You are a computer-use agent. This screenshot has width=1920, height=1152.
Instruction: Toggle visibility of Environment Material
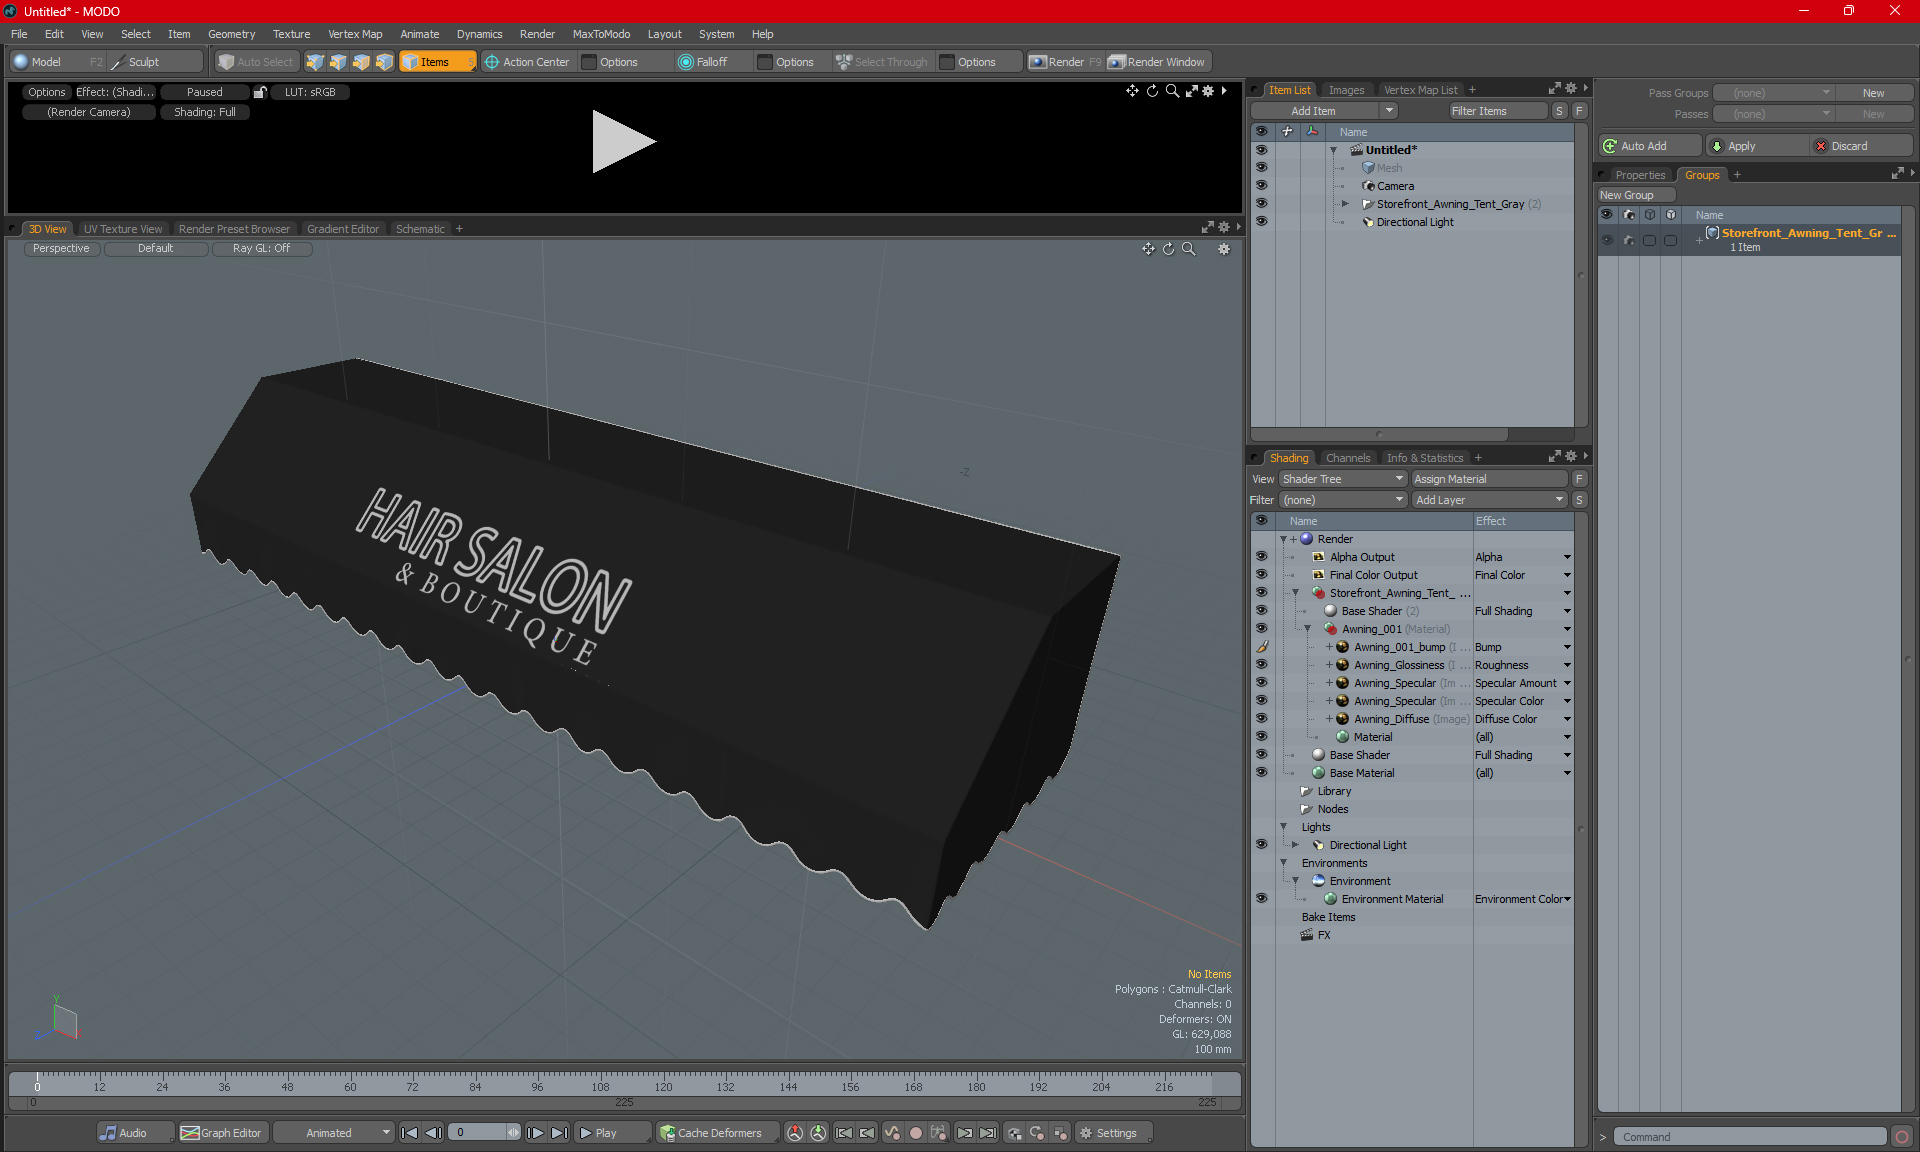point(1261,899)
